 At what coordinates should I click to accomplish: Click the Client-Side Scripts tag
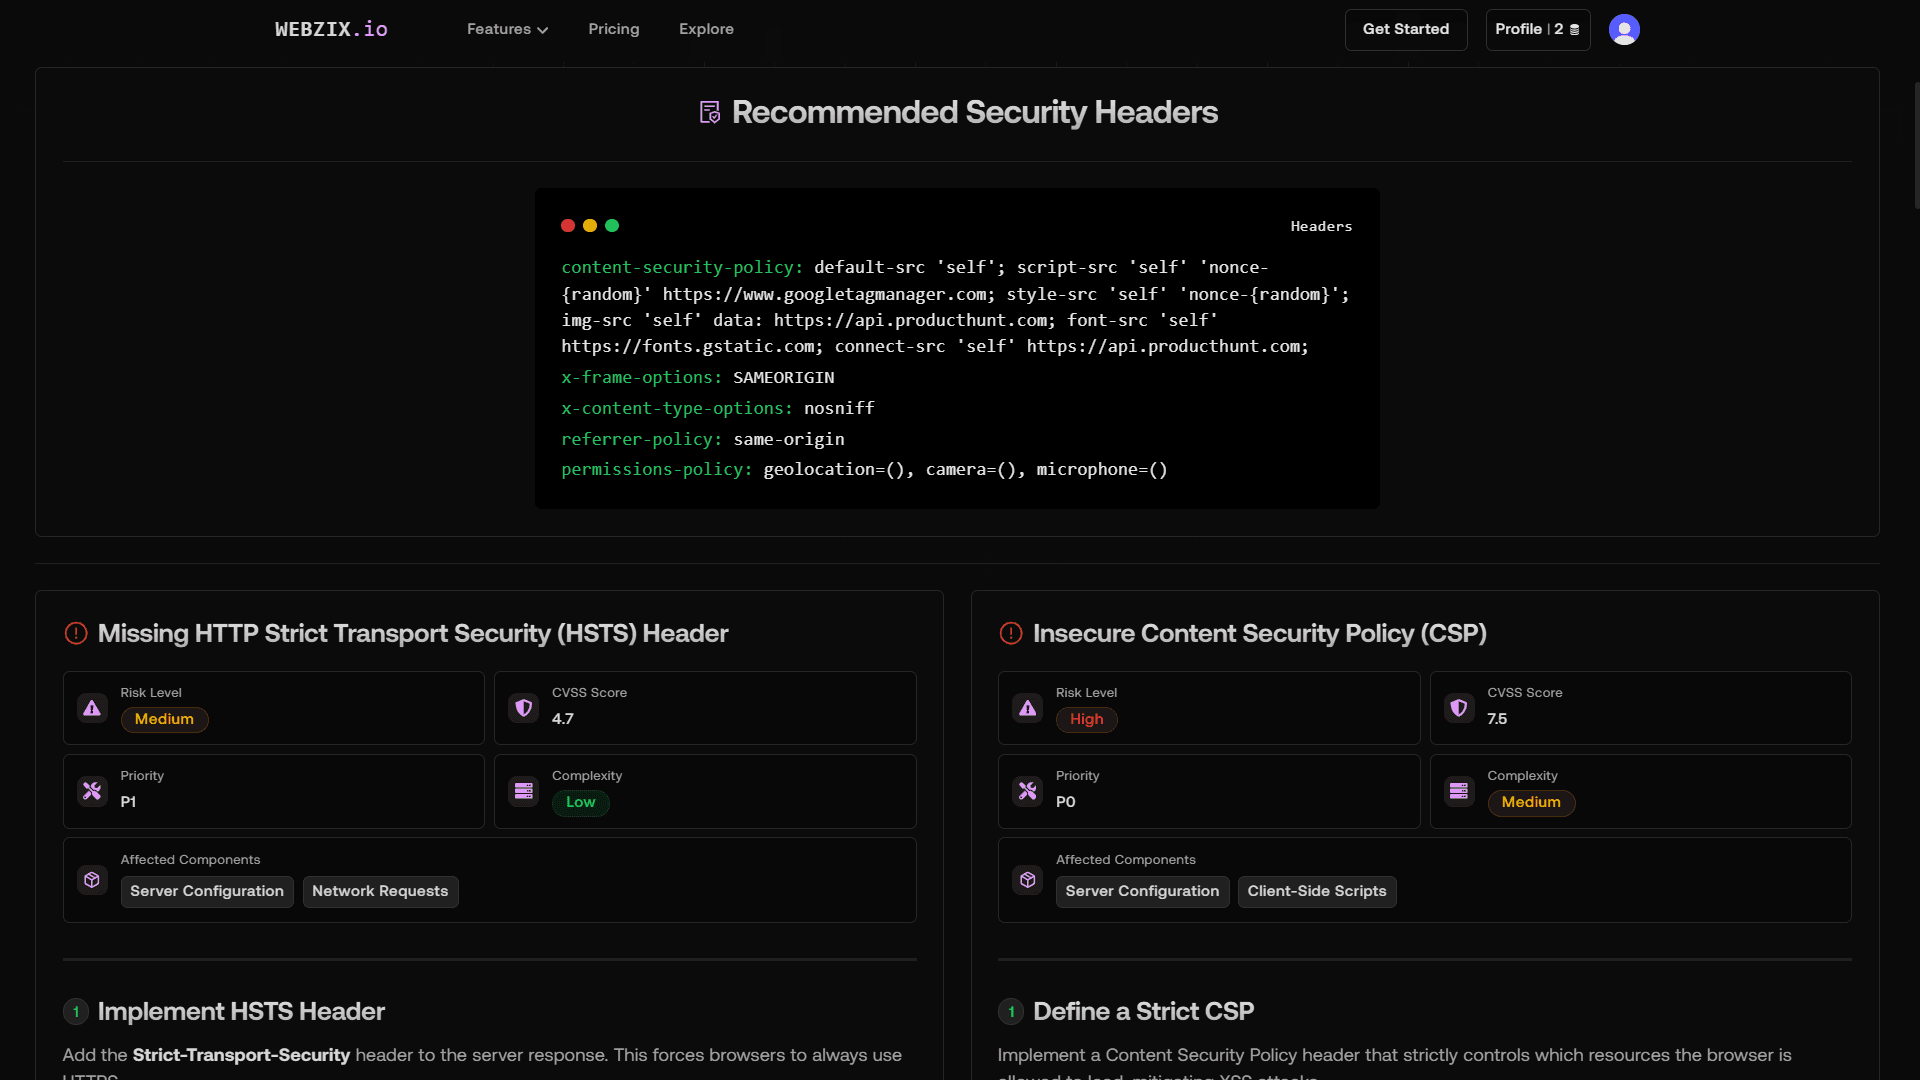pyautogui.click(x=1317, y=891)
